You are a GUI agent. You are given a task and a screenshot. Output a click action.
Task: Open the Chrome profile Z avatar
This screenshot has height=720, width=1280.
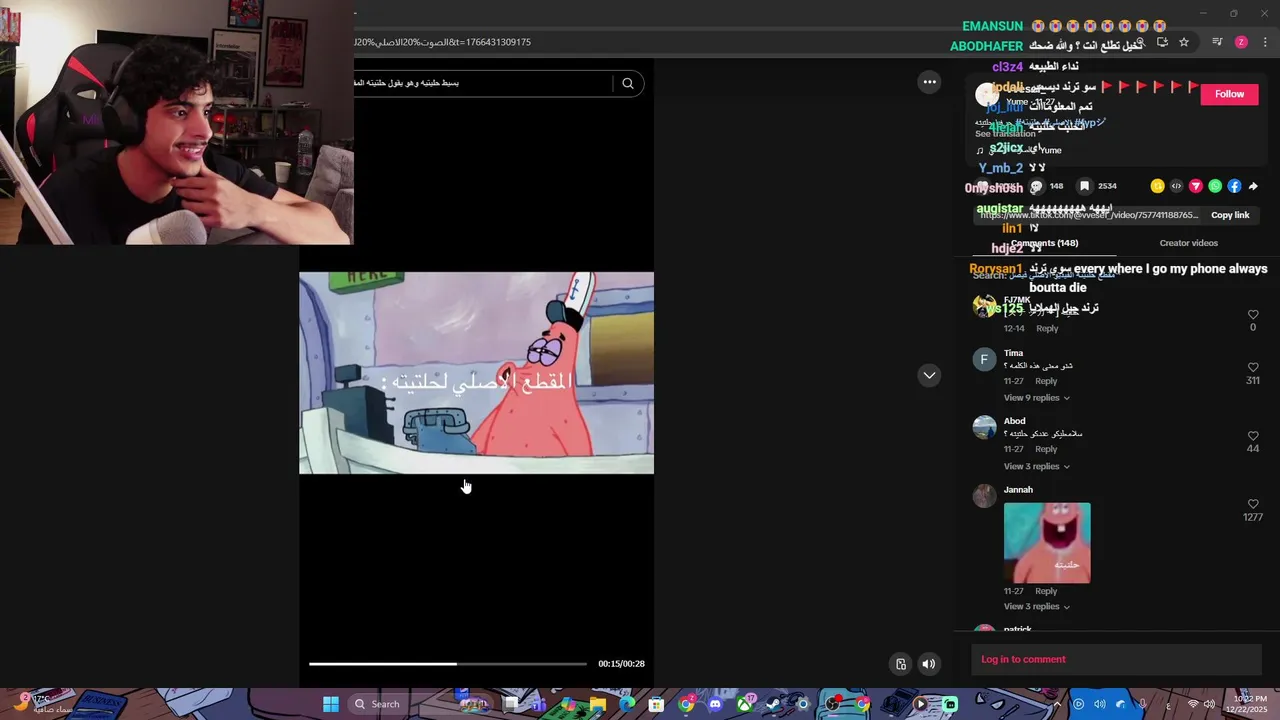point(1241,42)
